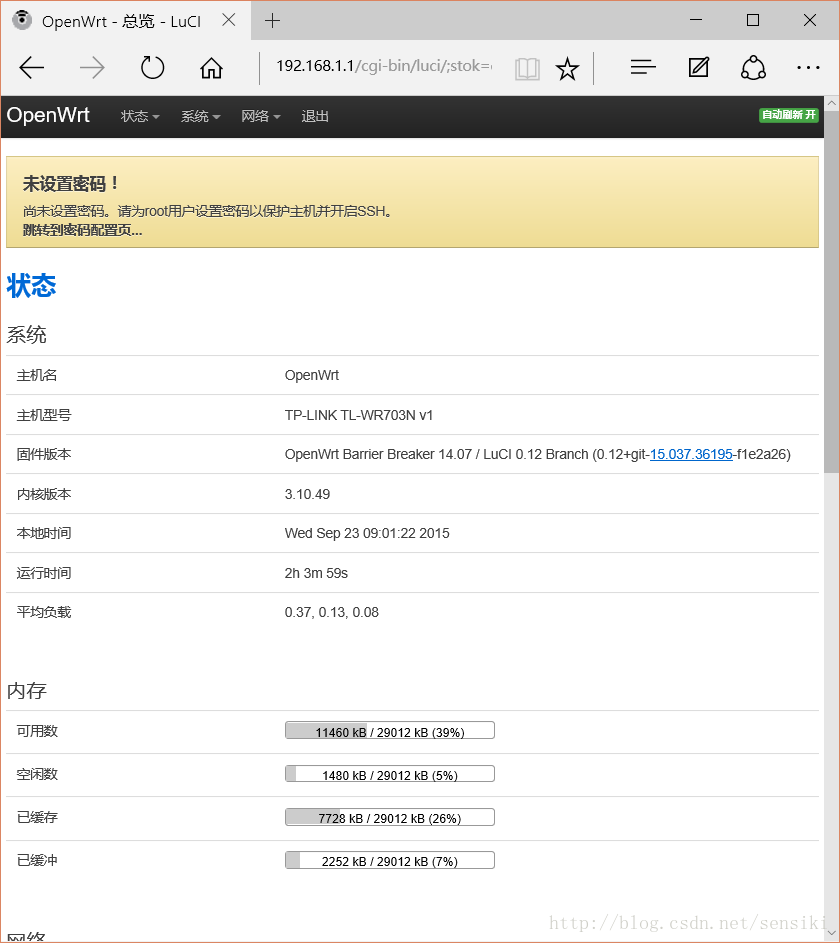Open reading view book icon

pos(527,69)
